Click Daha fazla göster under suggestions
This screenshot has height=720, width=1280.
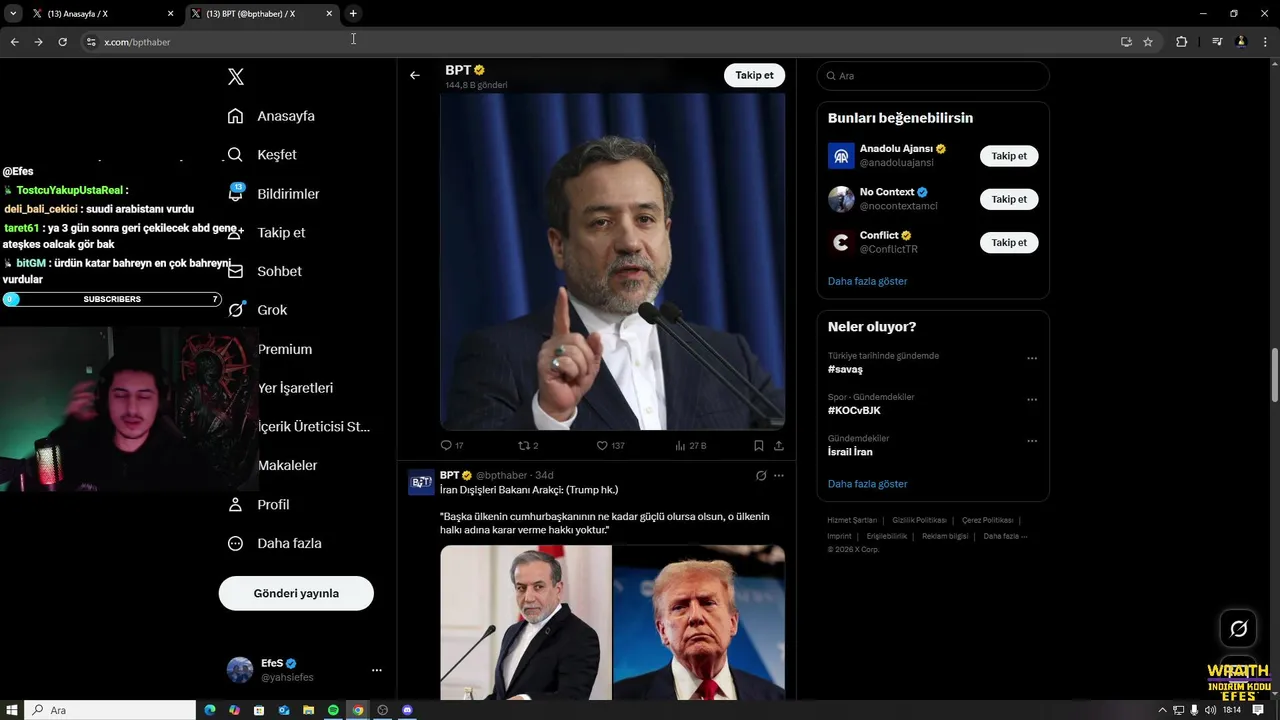tap(867, 281)
